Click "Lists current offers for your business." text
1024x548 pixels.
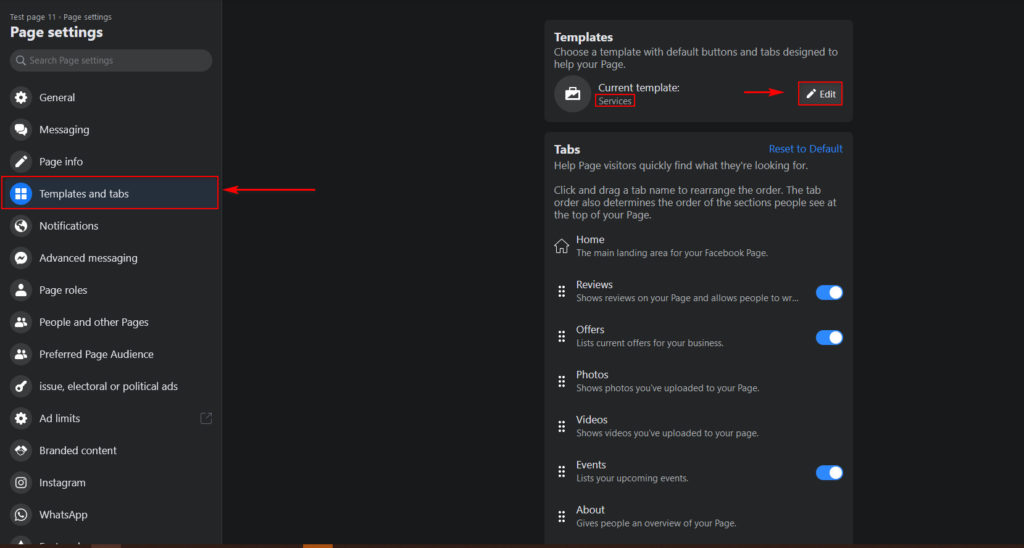point(650,343)
